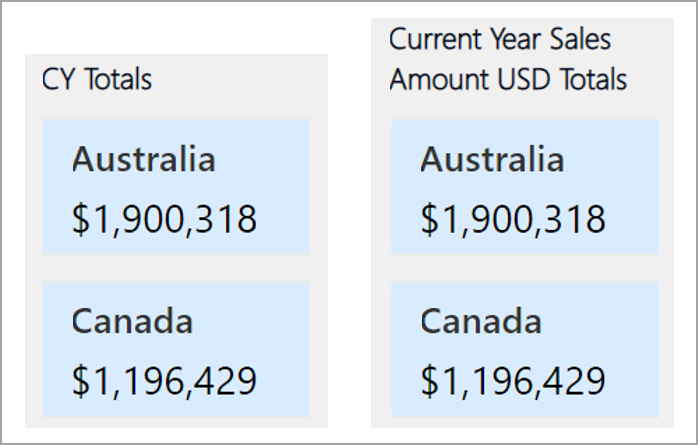Click $1,900,318 value in Current Year Sales visual
Screen dimensions: 698x445
pyautogui.click(x=513, y=219)
